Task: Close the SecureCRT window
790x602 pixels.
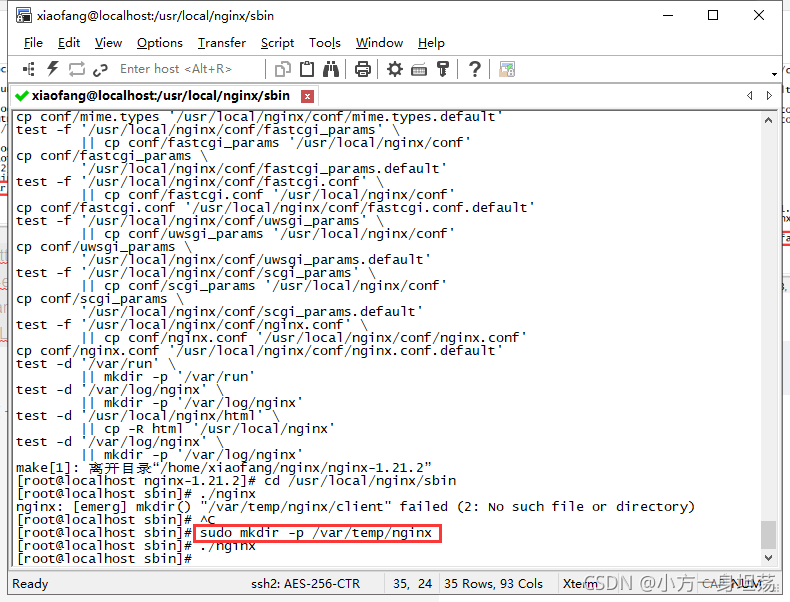Action: coord(759,16)
